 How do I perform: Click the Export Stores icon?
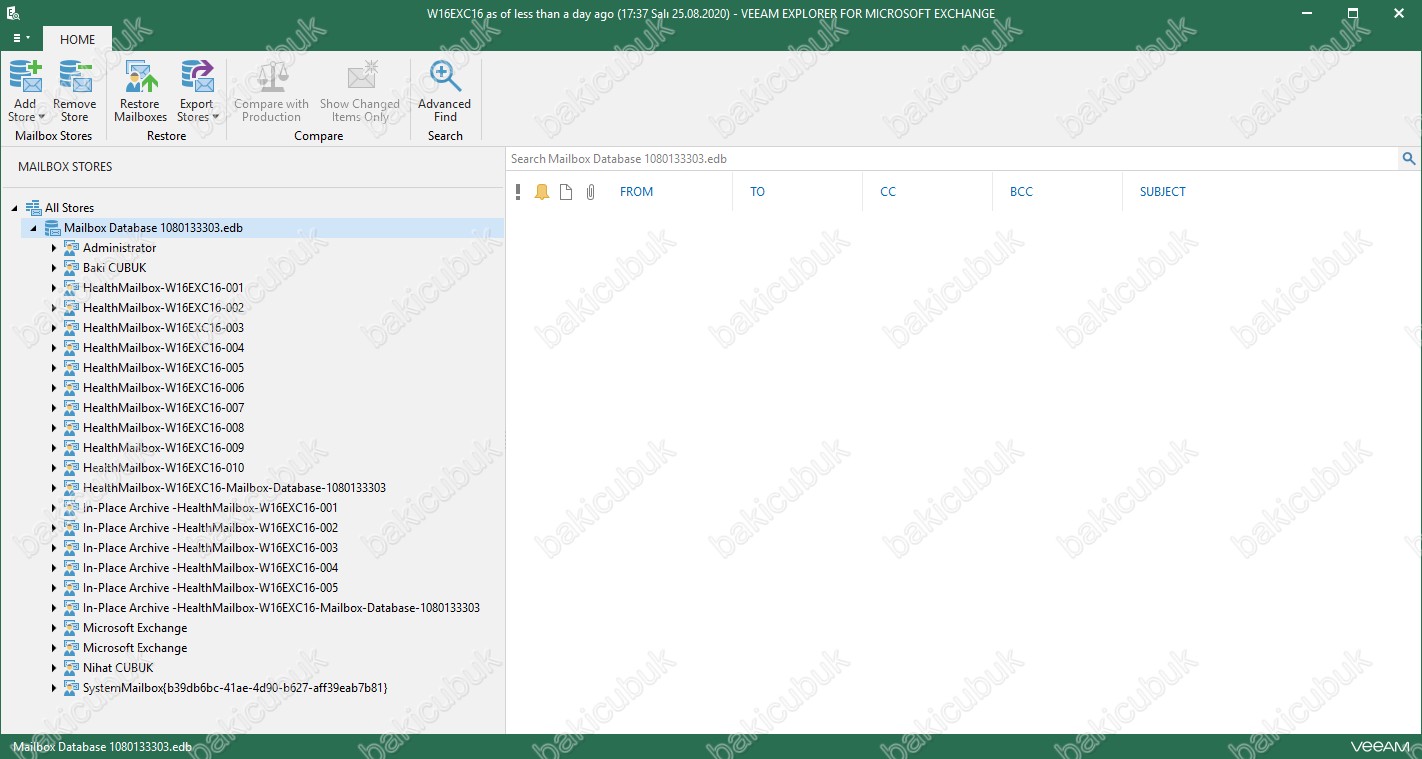tap(197, 77)
